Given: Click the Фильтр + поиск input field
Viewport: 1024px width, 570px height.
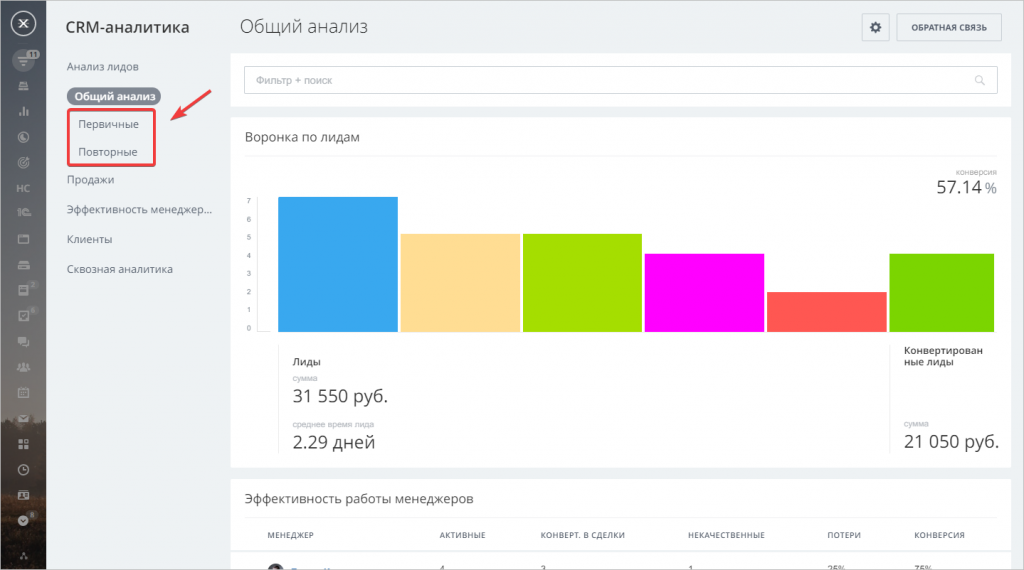Looking at the screenshot, I should click(600, 80).
